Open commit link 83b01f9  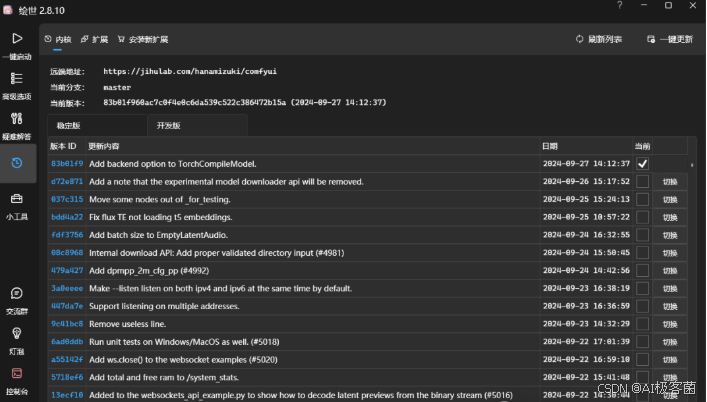coord(67,164)
